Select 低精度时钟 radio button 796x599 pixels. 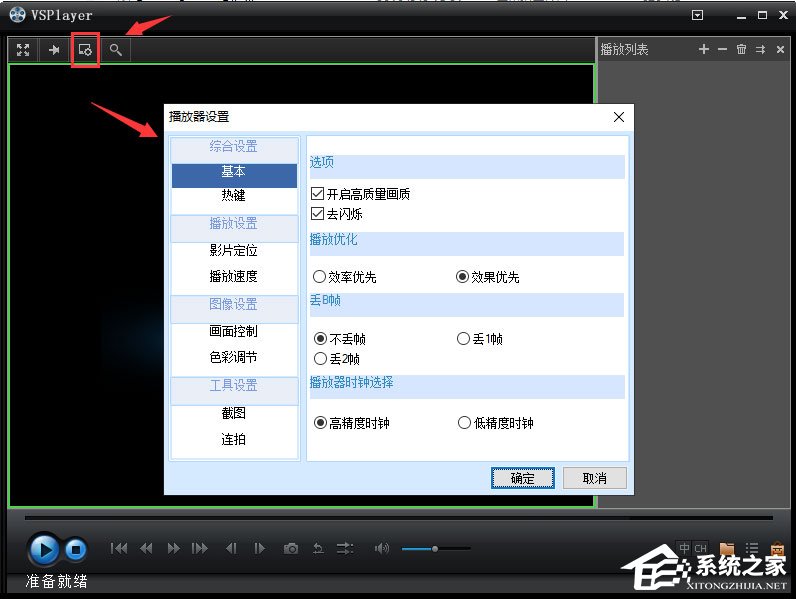[464, 422]
